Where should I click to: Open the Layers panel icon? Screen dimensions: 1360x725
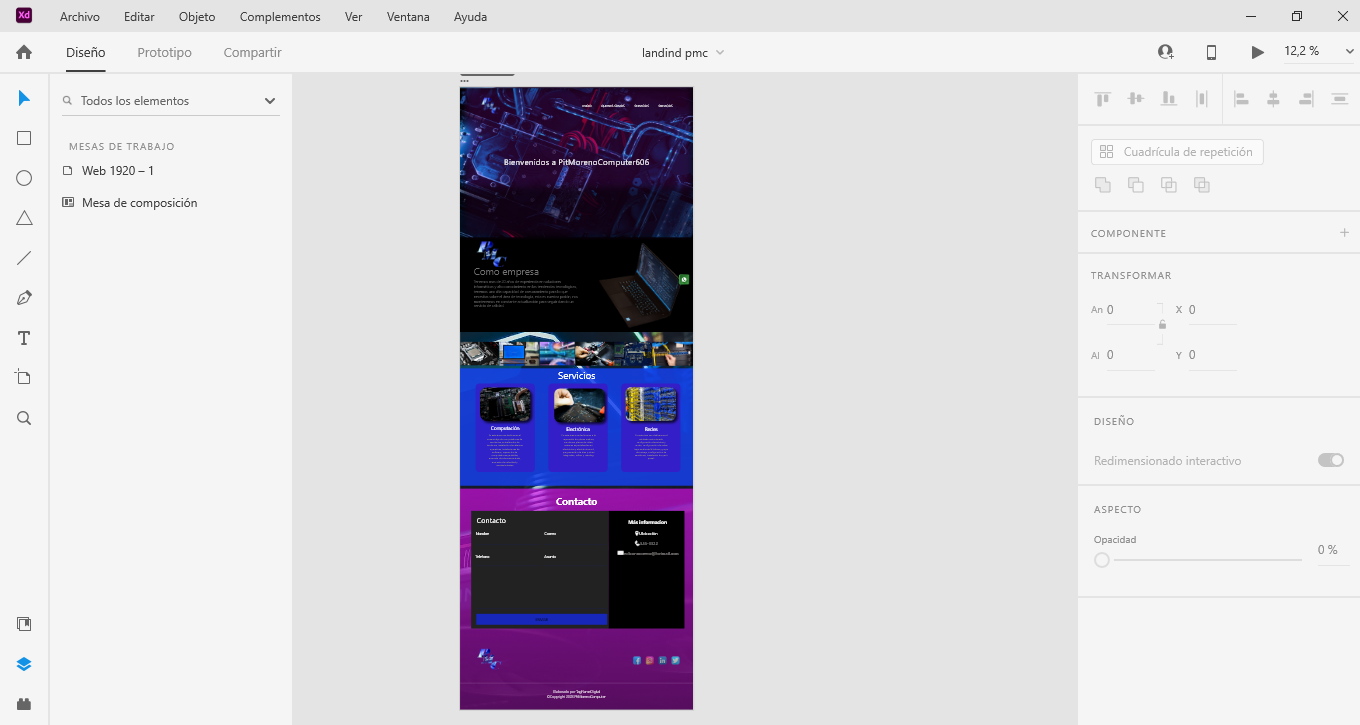point(24,664)
